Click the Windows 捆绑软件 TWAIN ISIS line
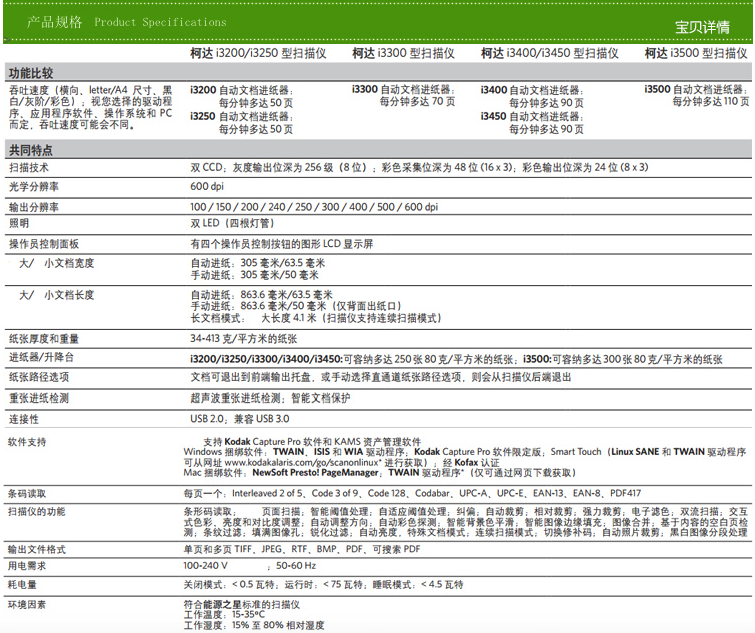This screenshot has height=633, width=755. (465, 452)
